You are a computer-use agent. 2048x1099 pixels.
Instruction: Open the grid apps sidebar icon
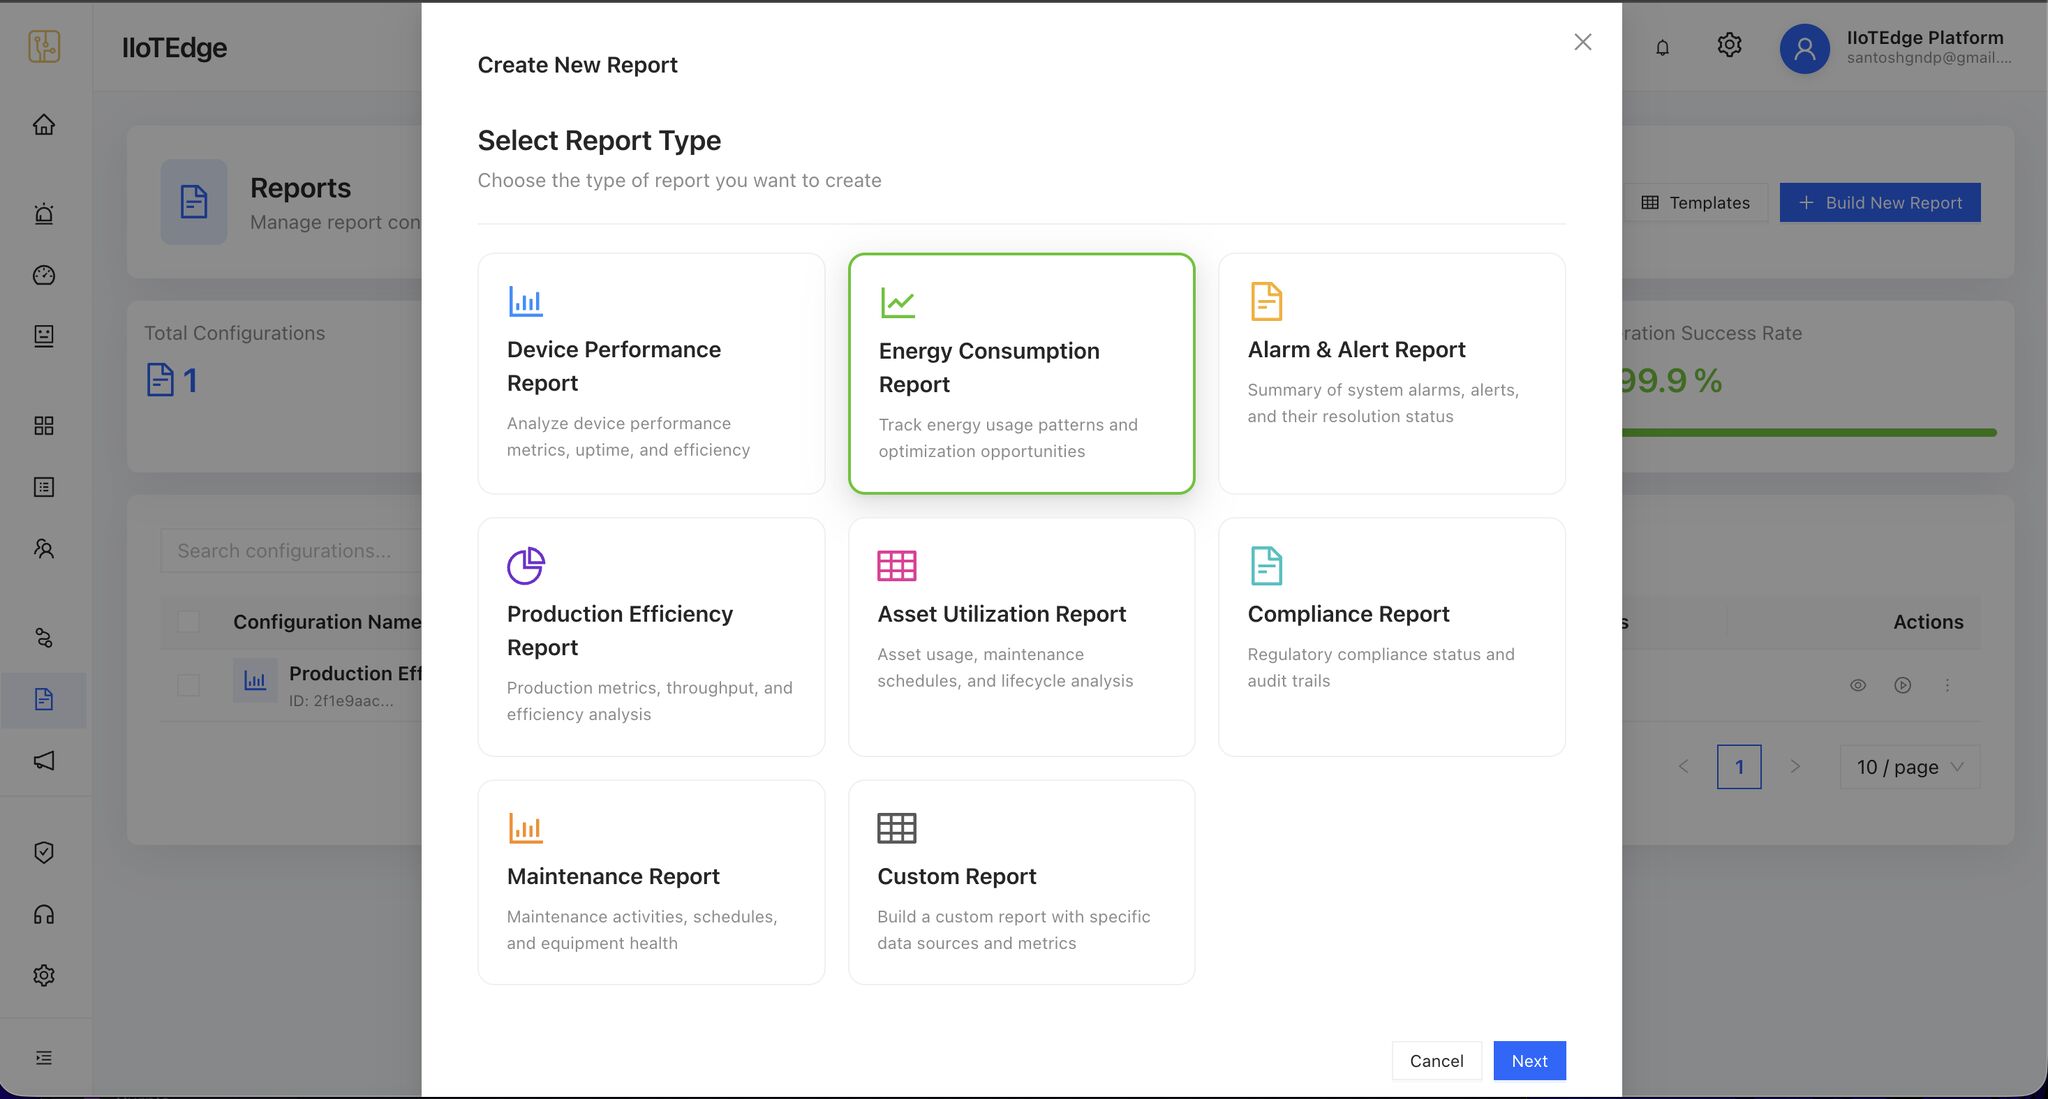coord(44,426)
